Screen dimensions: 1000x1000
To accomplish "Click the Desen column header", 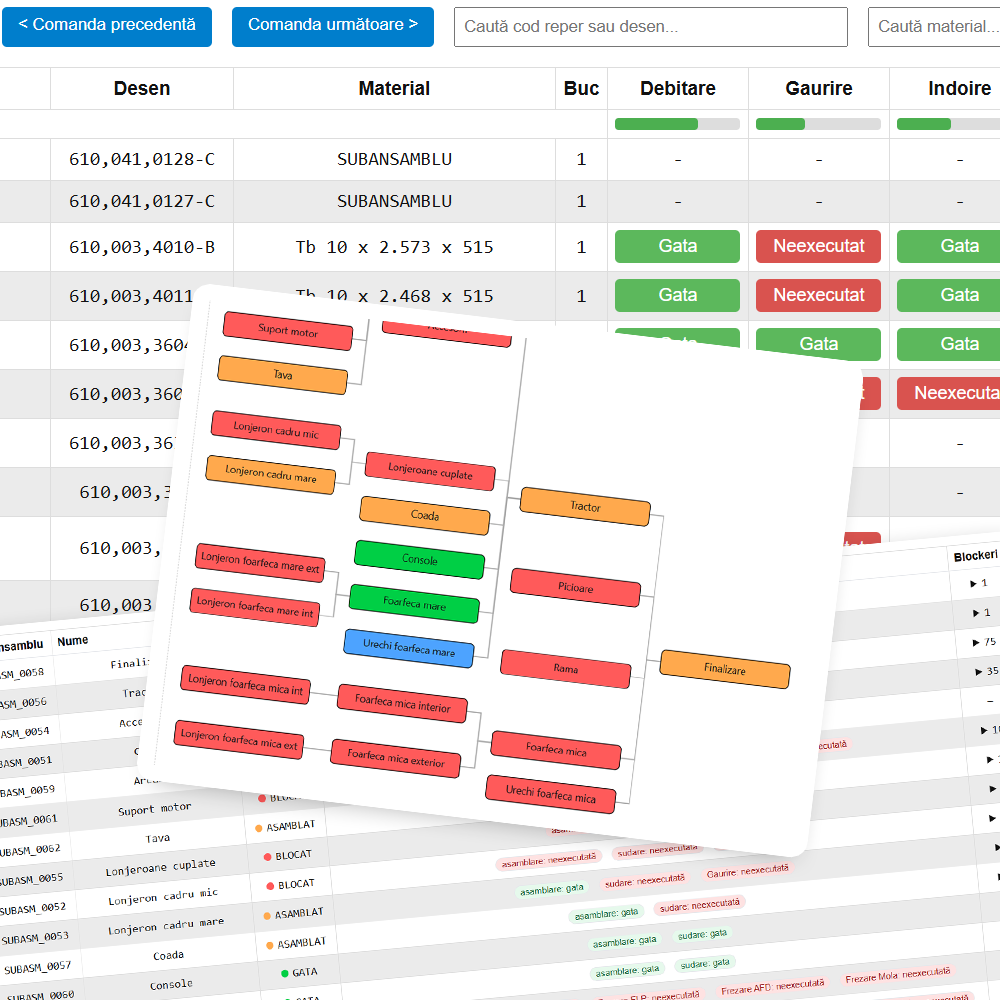I will coord(141,88).
